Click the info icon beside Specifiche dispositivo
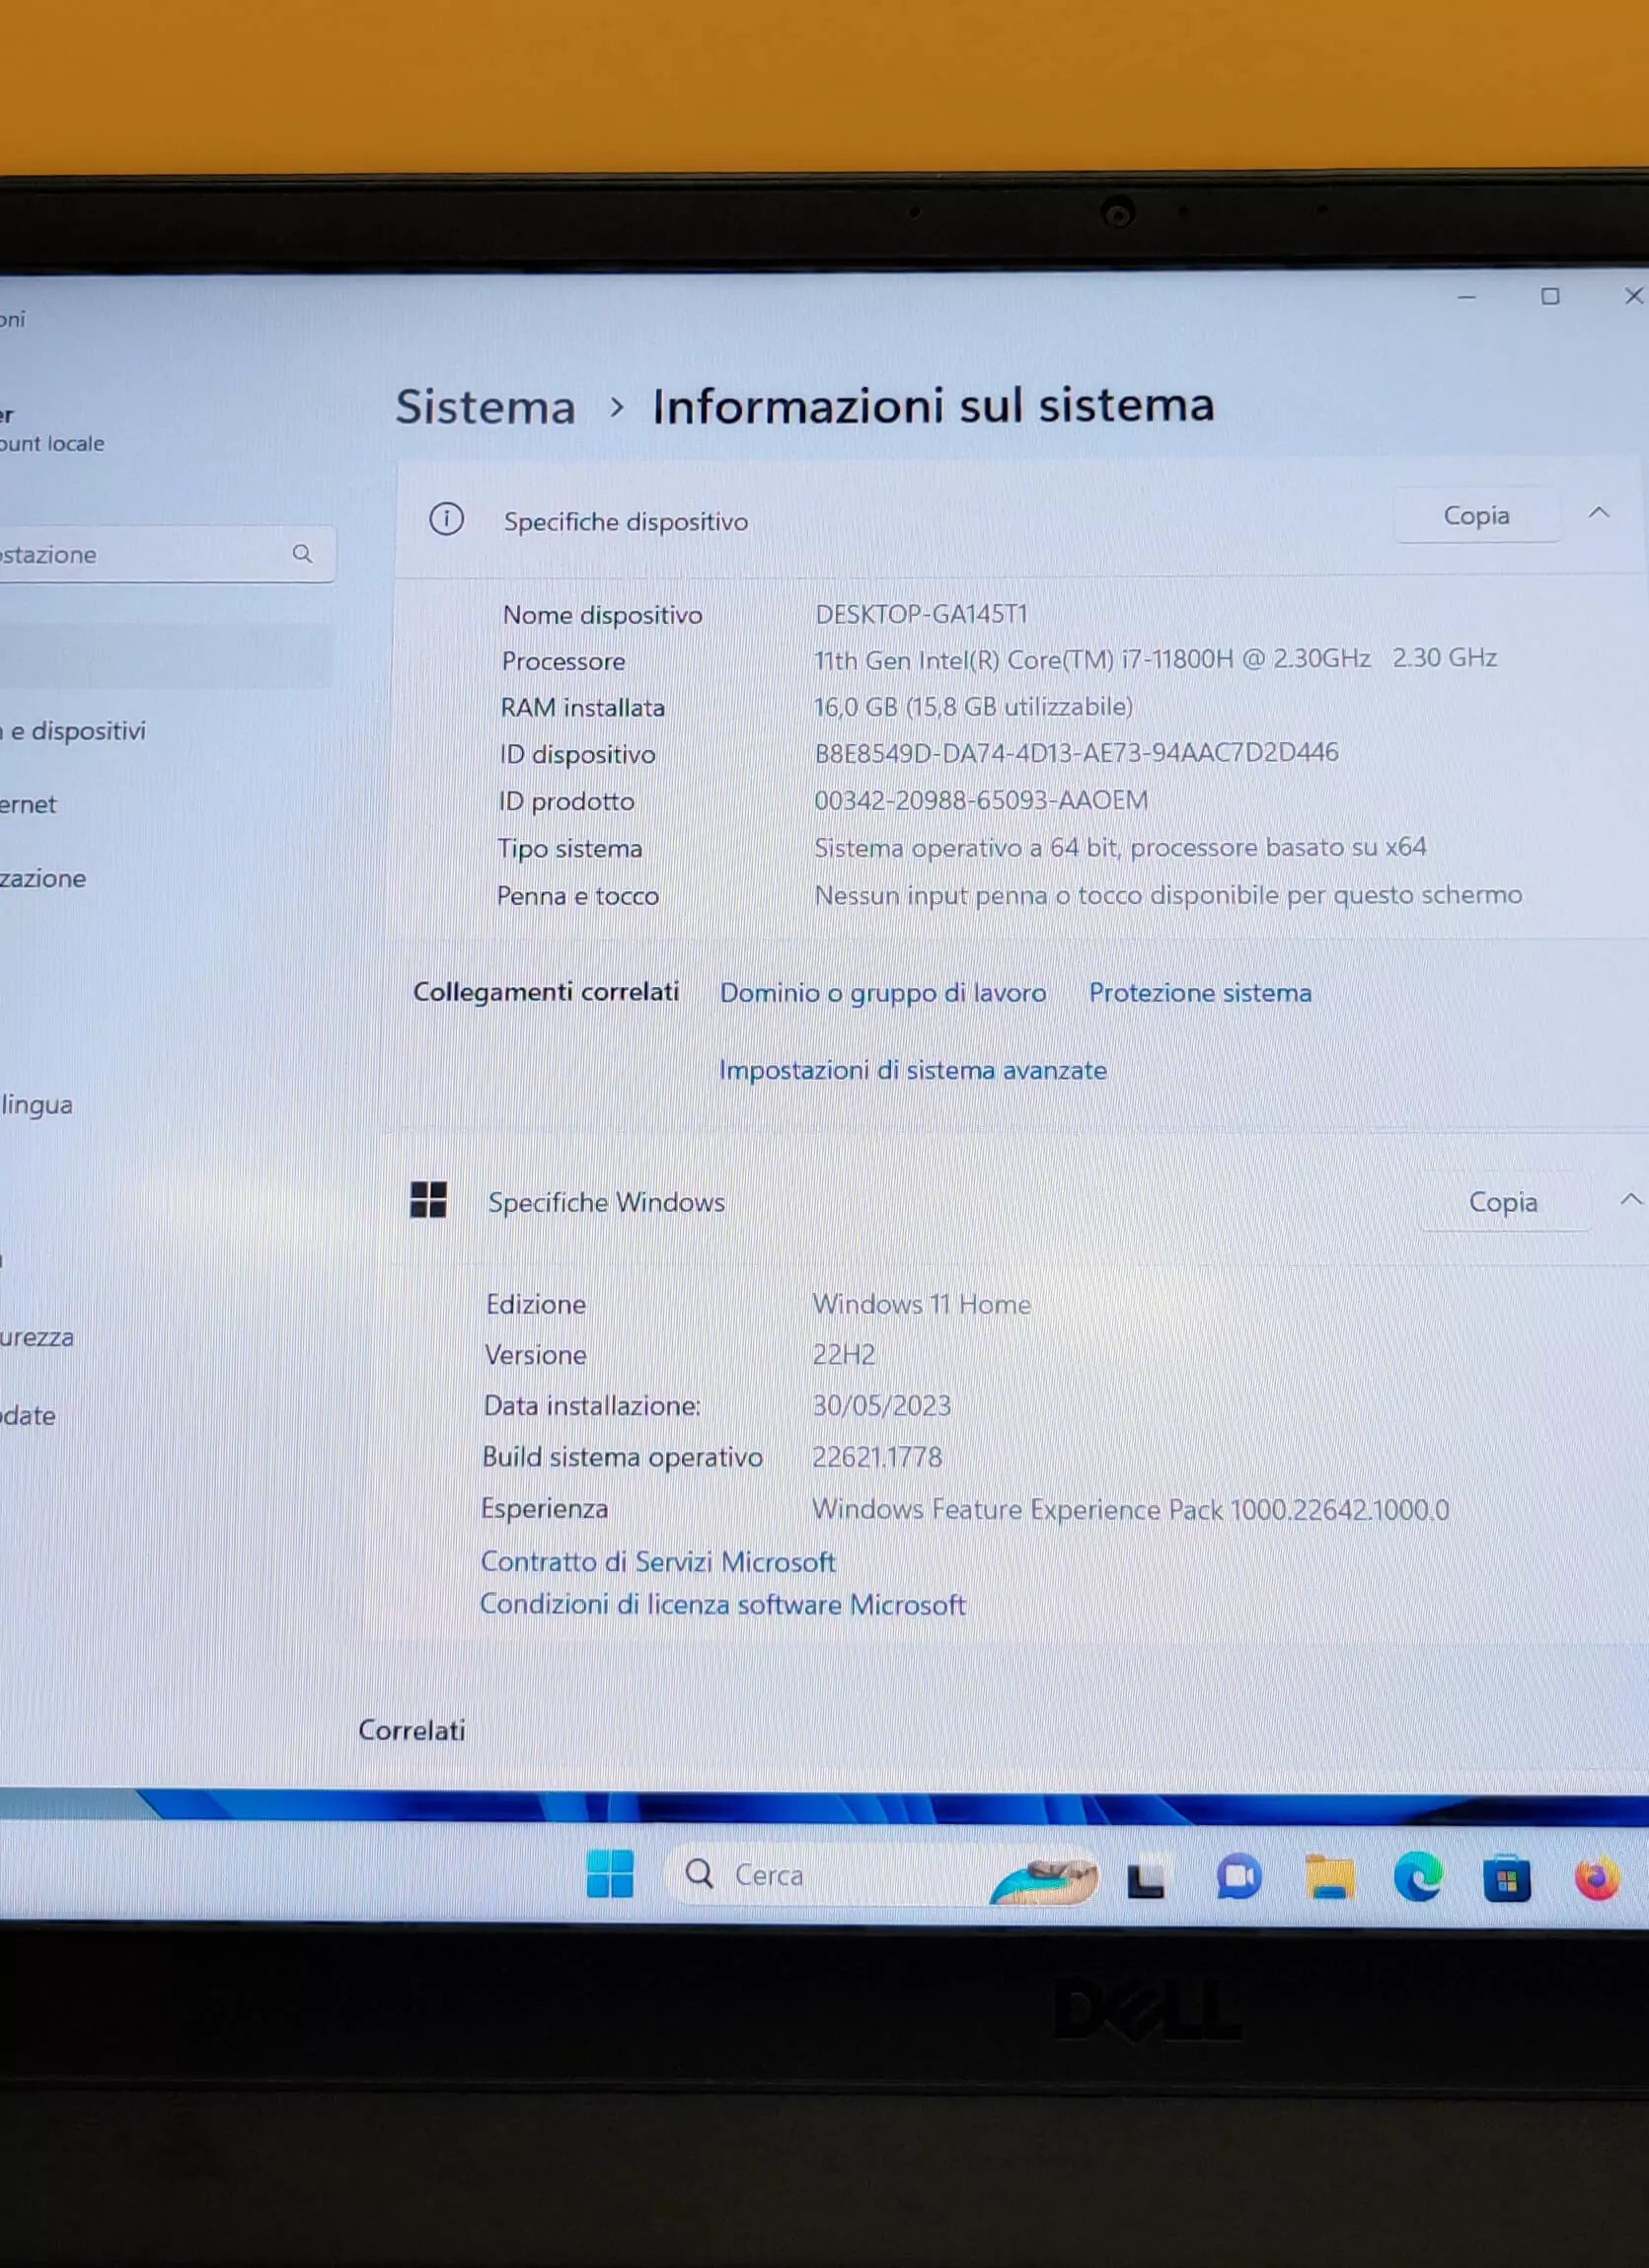This screenshot has width=1649, height=2268. (446, 520)
